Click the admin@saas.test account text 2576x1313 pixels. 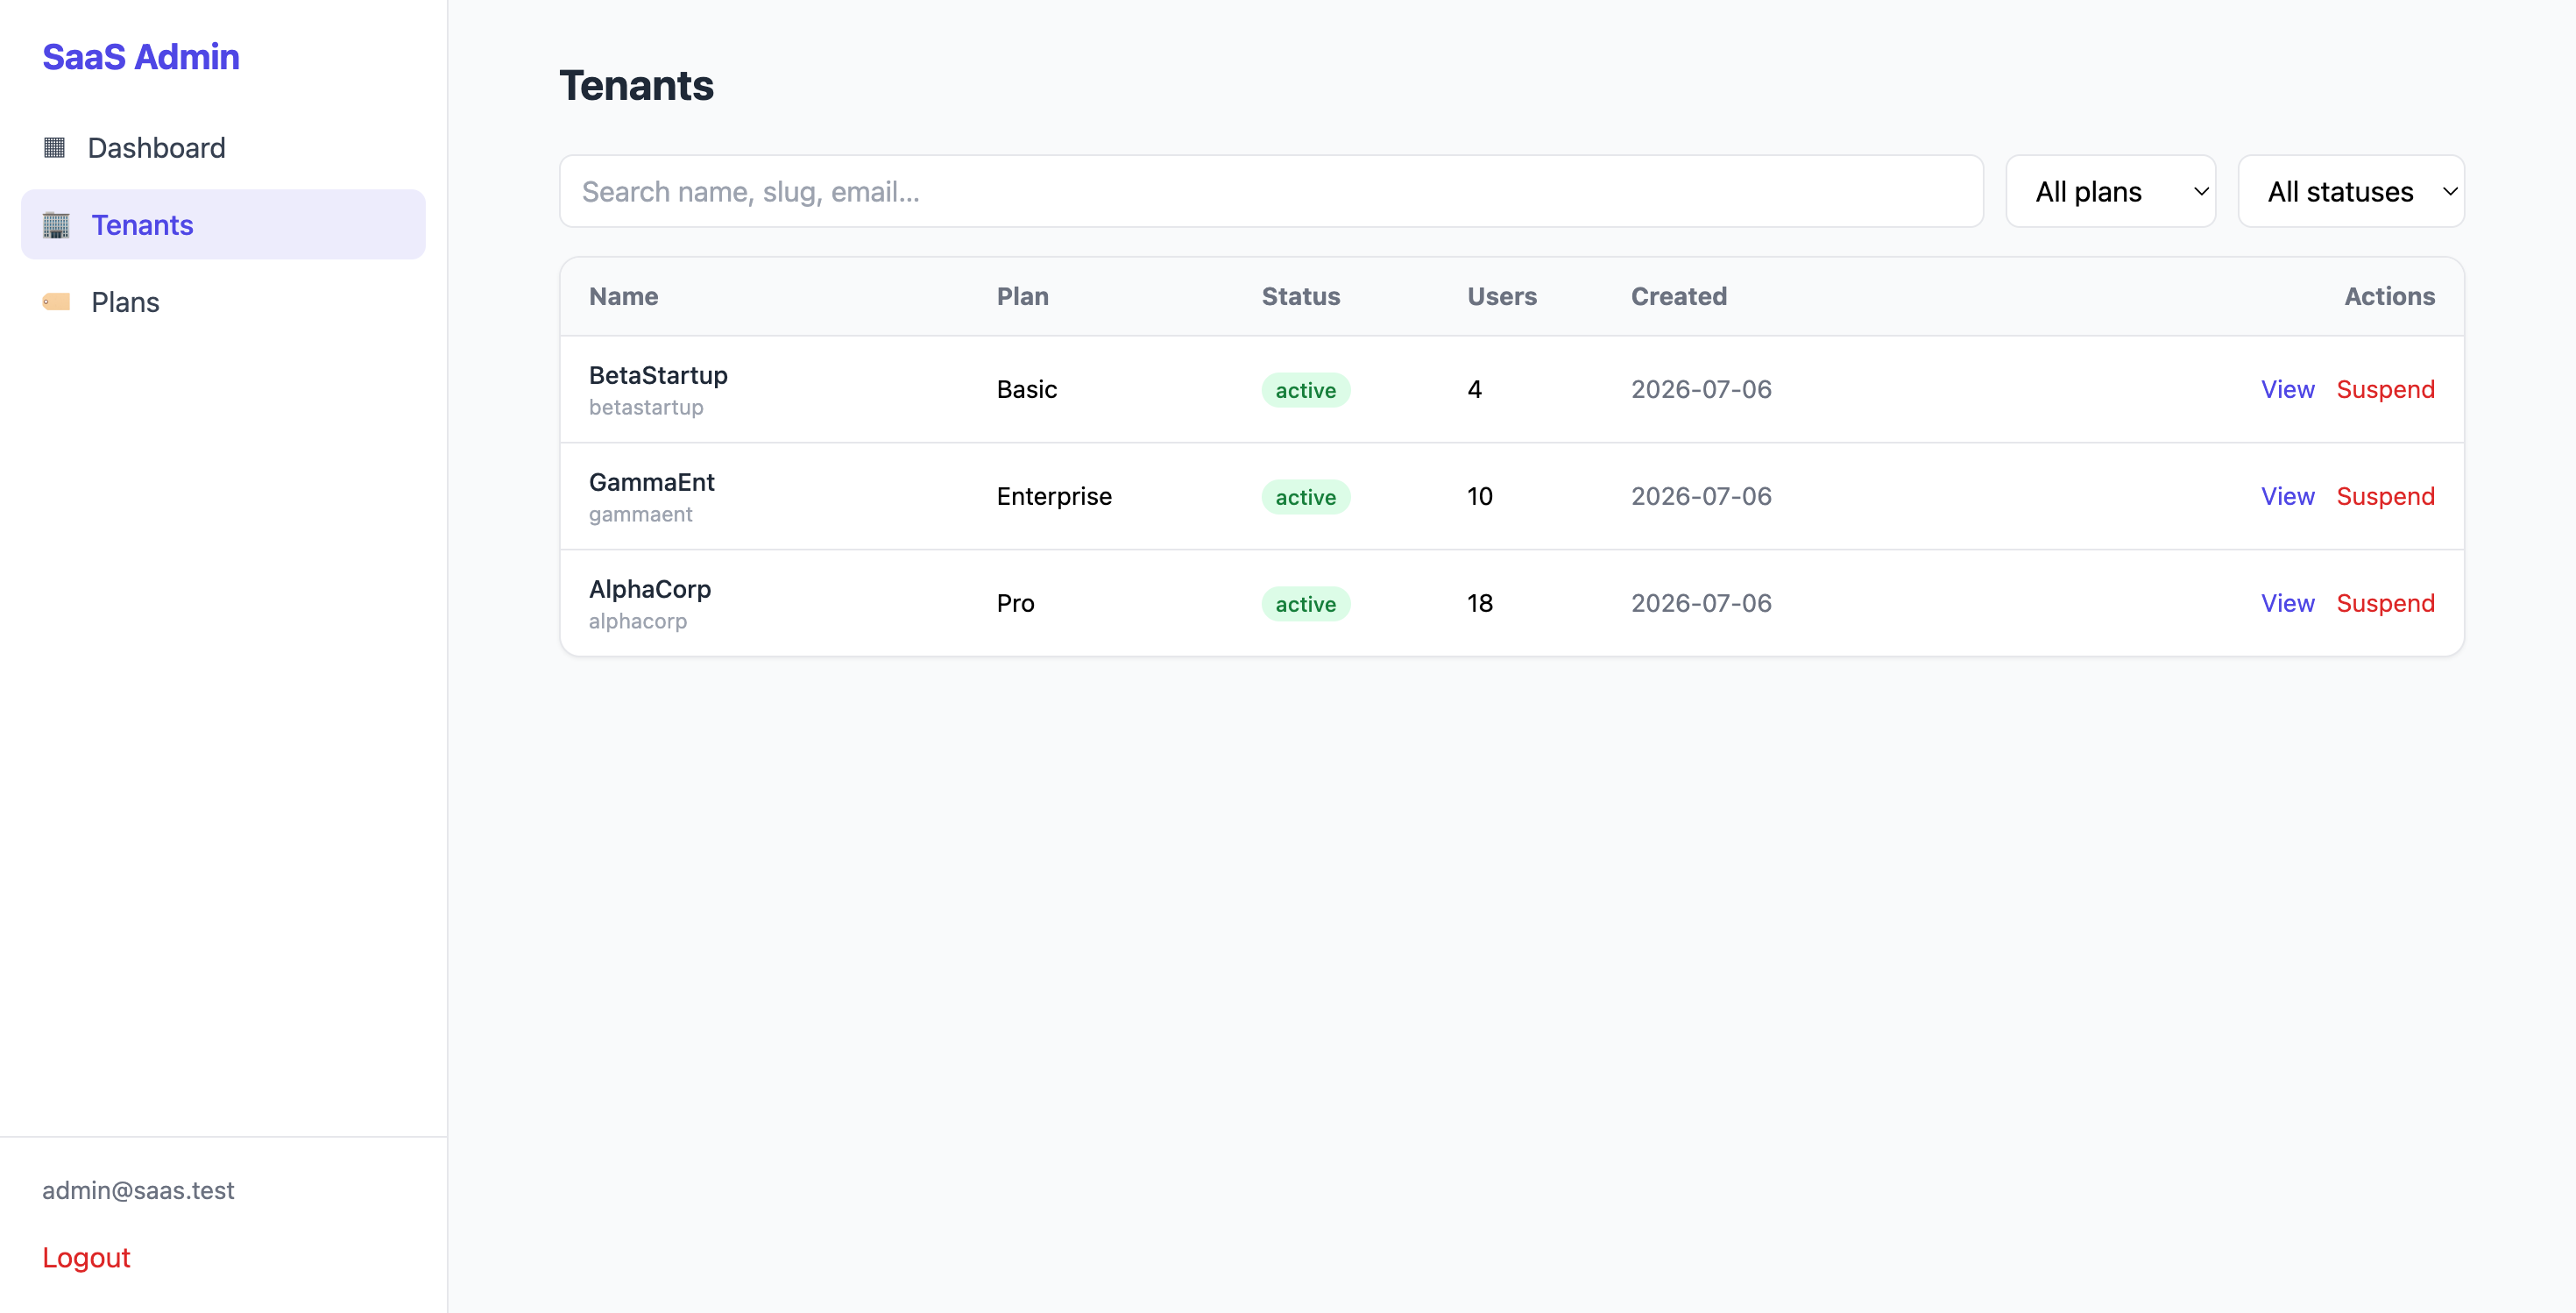[x=138, y=1190]
